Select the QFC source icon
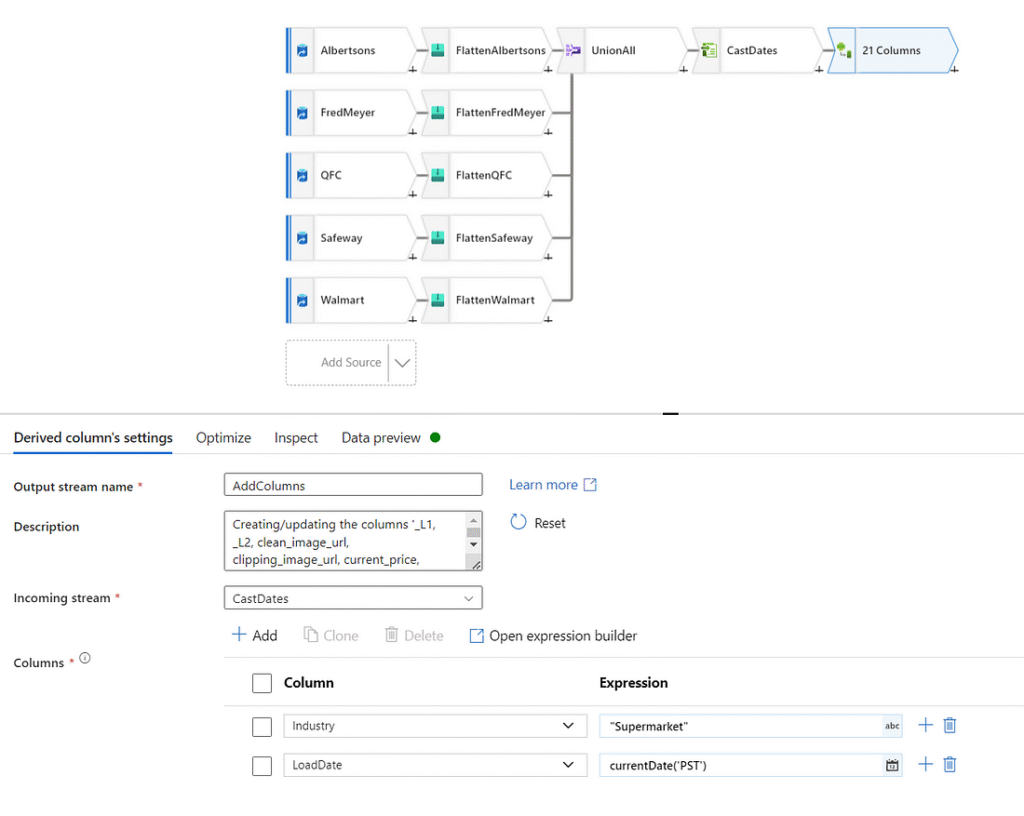Image resolution: width=1024 pixels, height=816 pixels. pos(302,175)
